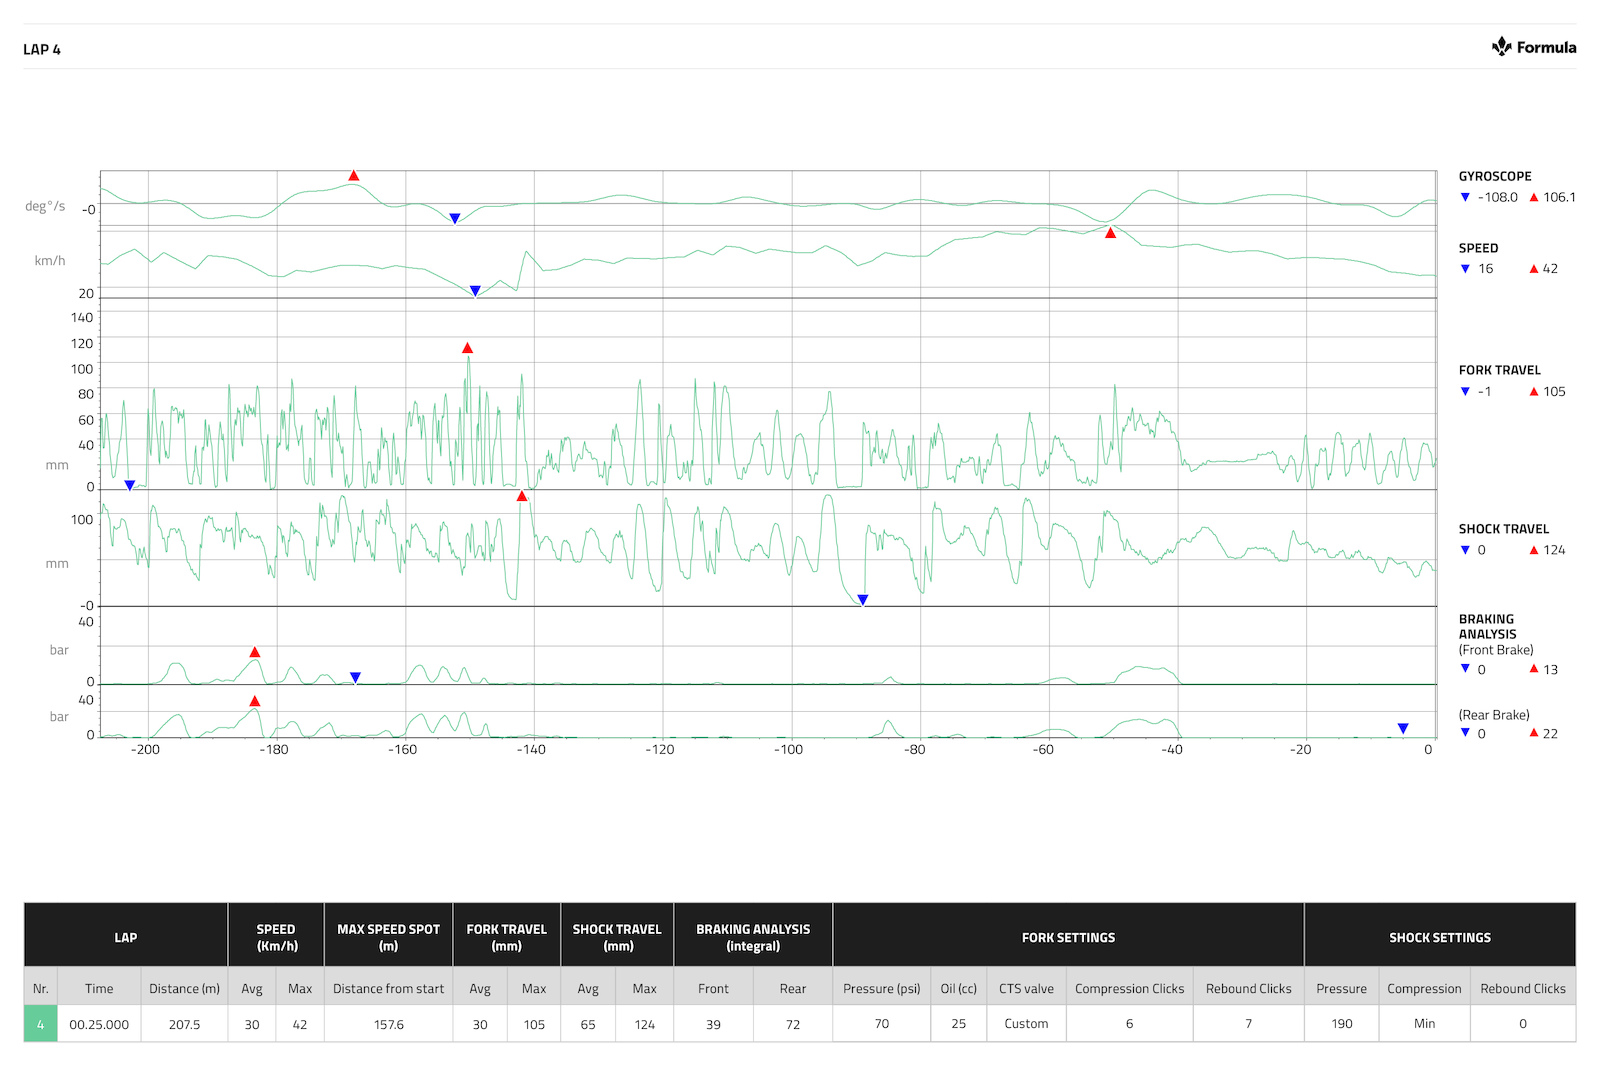
Task: Click blue min icon in Gyroscope legend
Action: [1465, 197]
